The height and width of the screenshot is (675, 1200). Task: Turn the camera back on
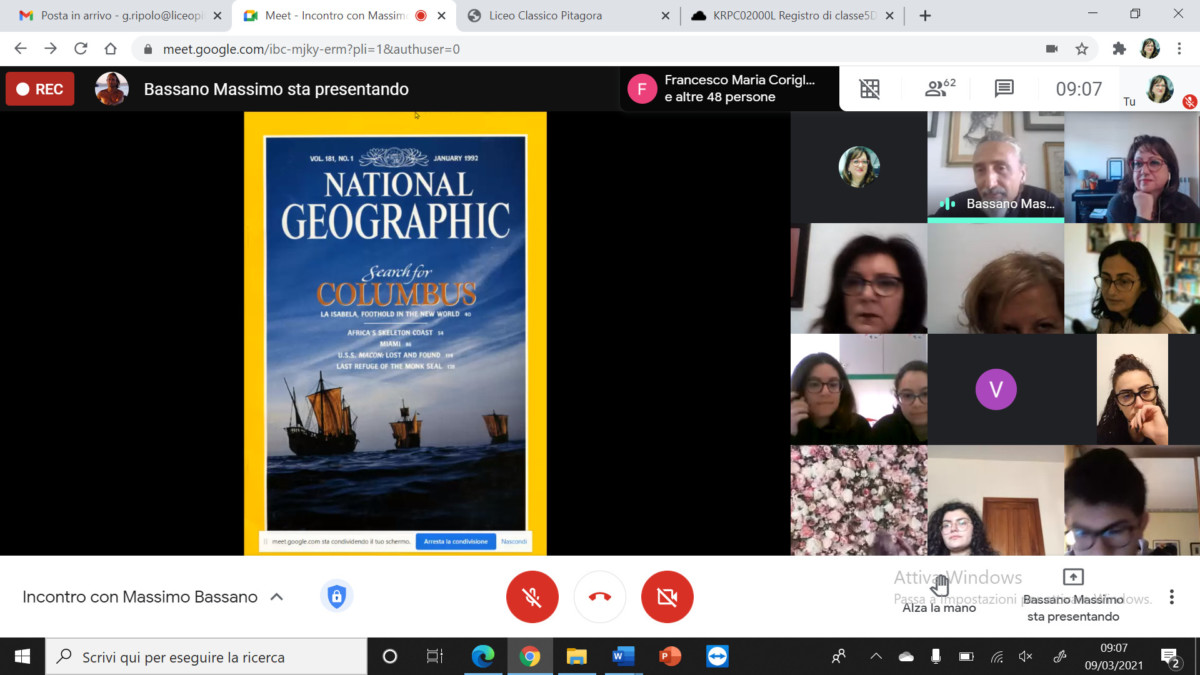(x=667, y=597)
